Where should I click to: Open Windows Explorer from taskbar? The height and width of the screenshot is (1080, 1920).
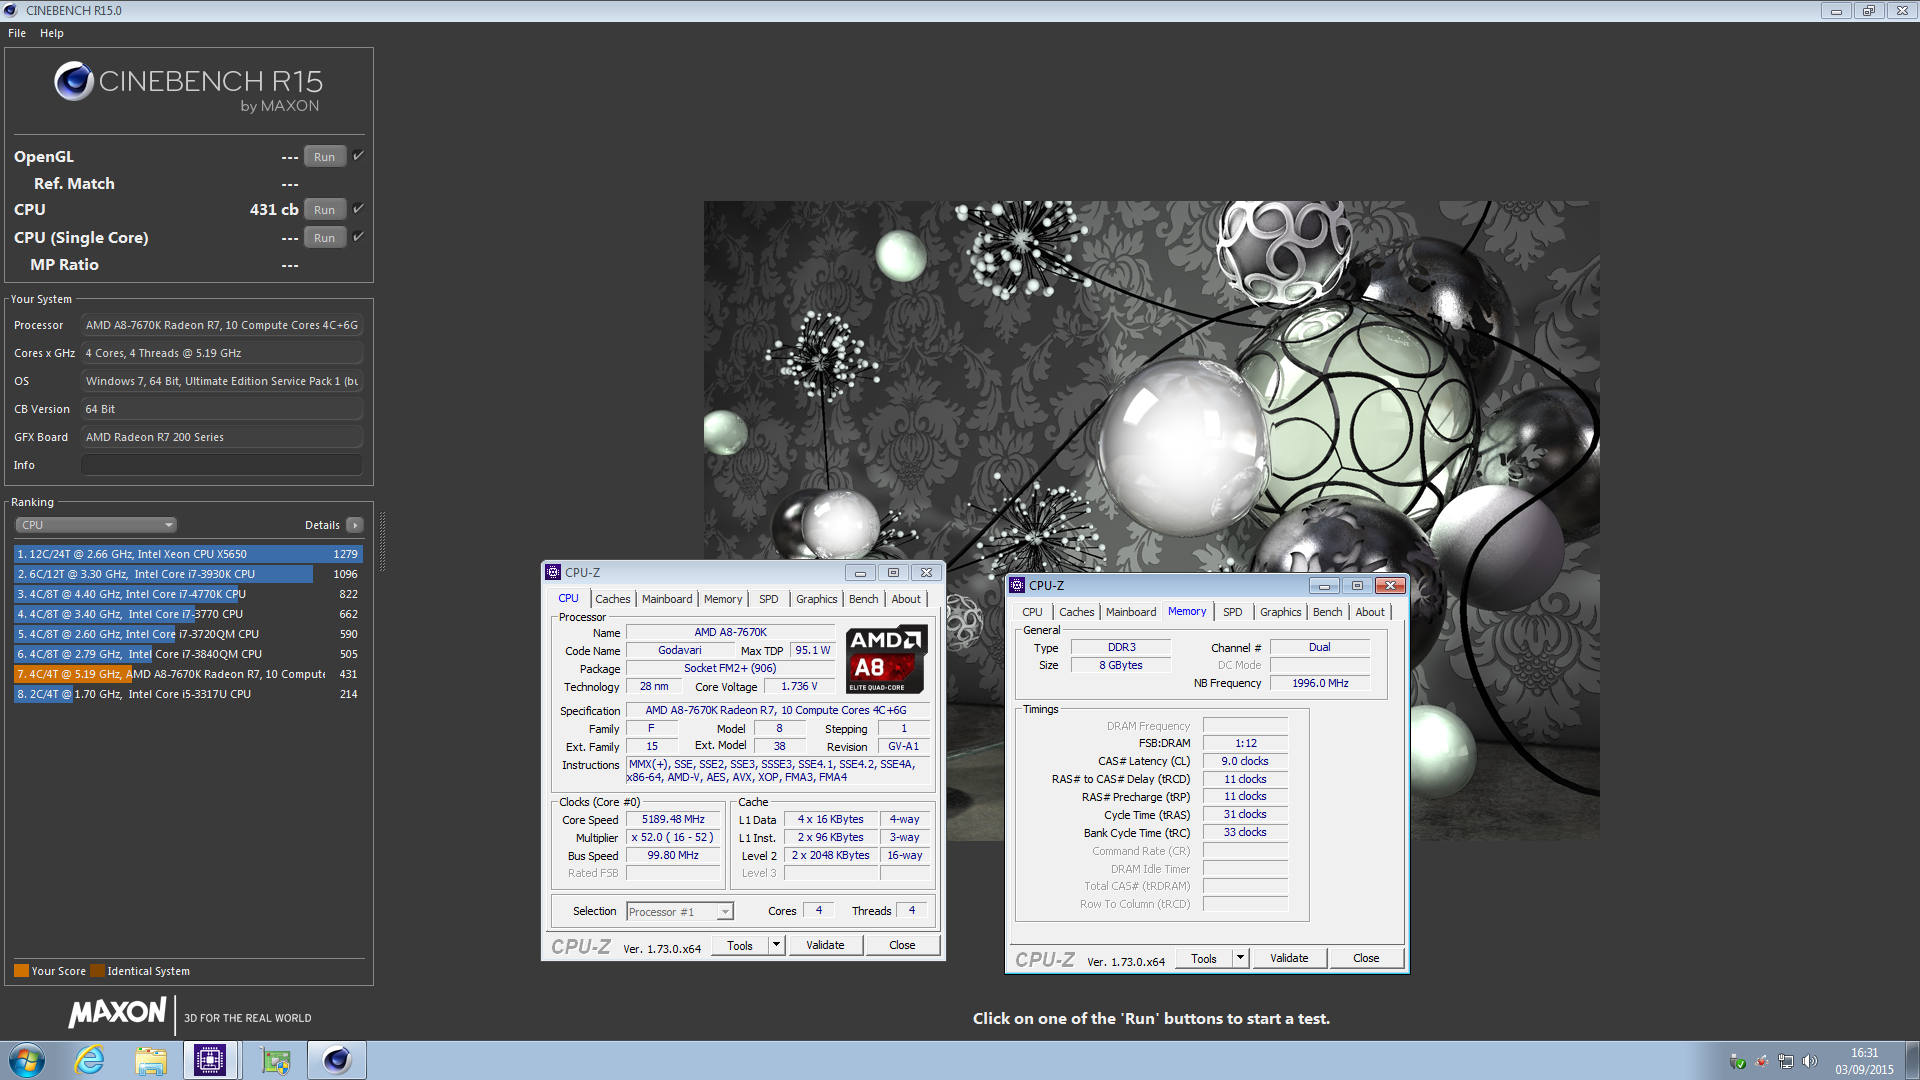click(x=150, y=1060)
